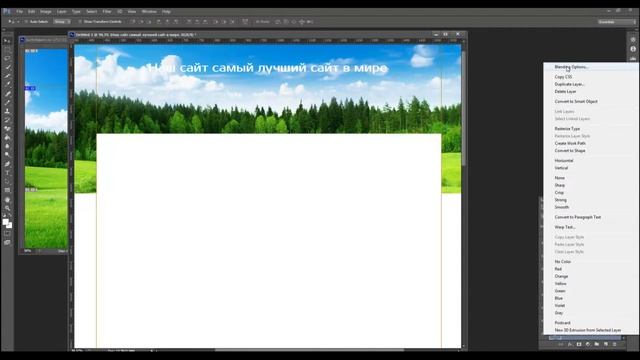Open the Move tool preset picker arrow
The image size is (640, 360).
(18, 22)
